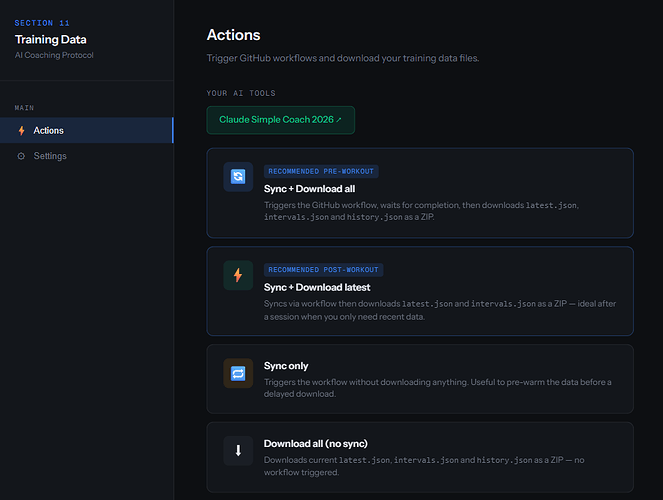Image resolution: width=663 pixels, height=500 pixels.
Task: Run the Sync + Download latest action
Action: coord(420,291)
